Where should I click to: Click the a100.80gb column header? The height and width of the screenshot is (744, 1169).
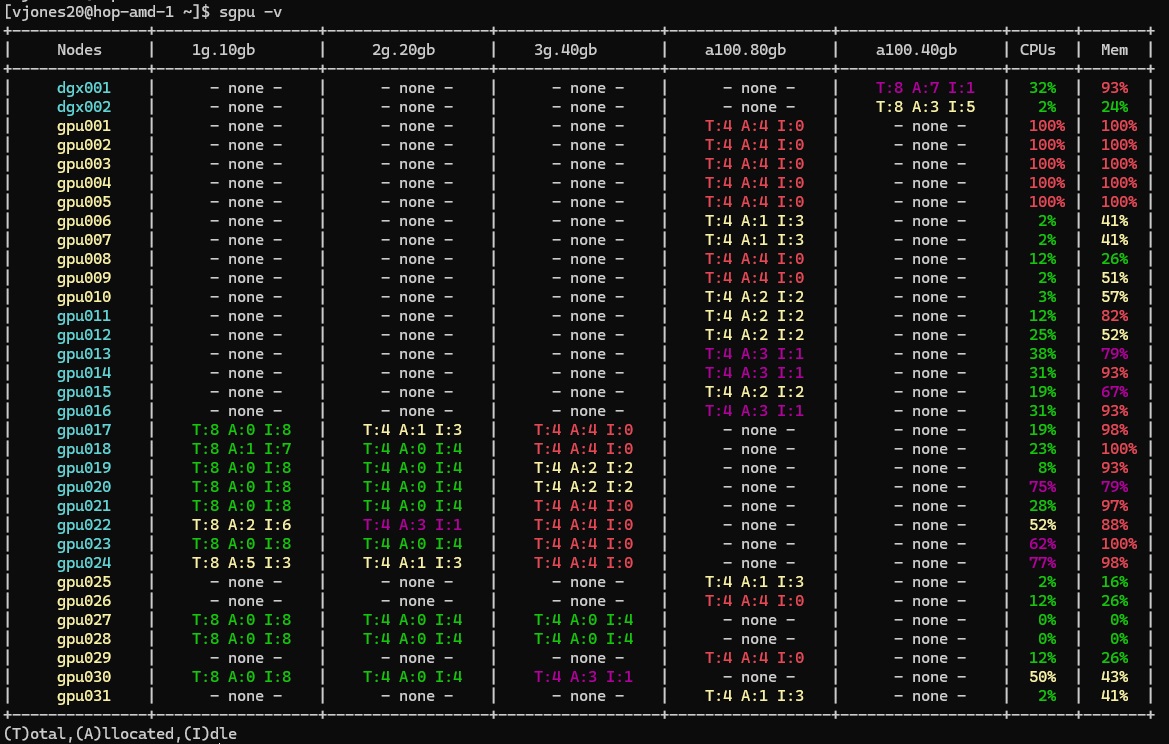(746, 50)
